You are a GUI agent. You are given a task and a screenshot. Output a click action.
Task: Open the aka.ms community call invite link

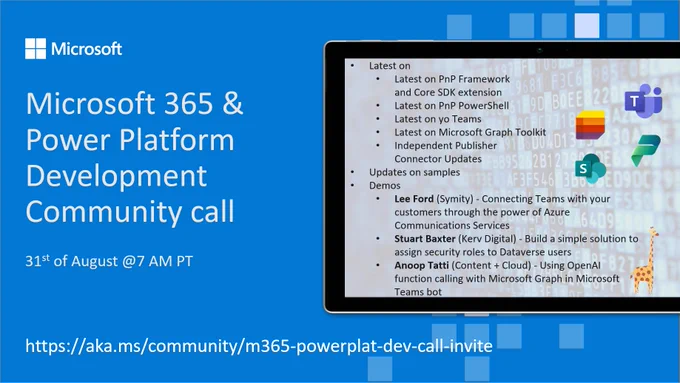pyautogui.click(x=259, y=346)
